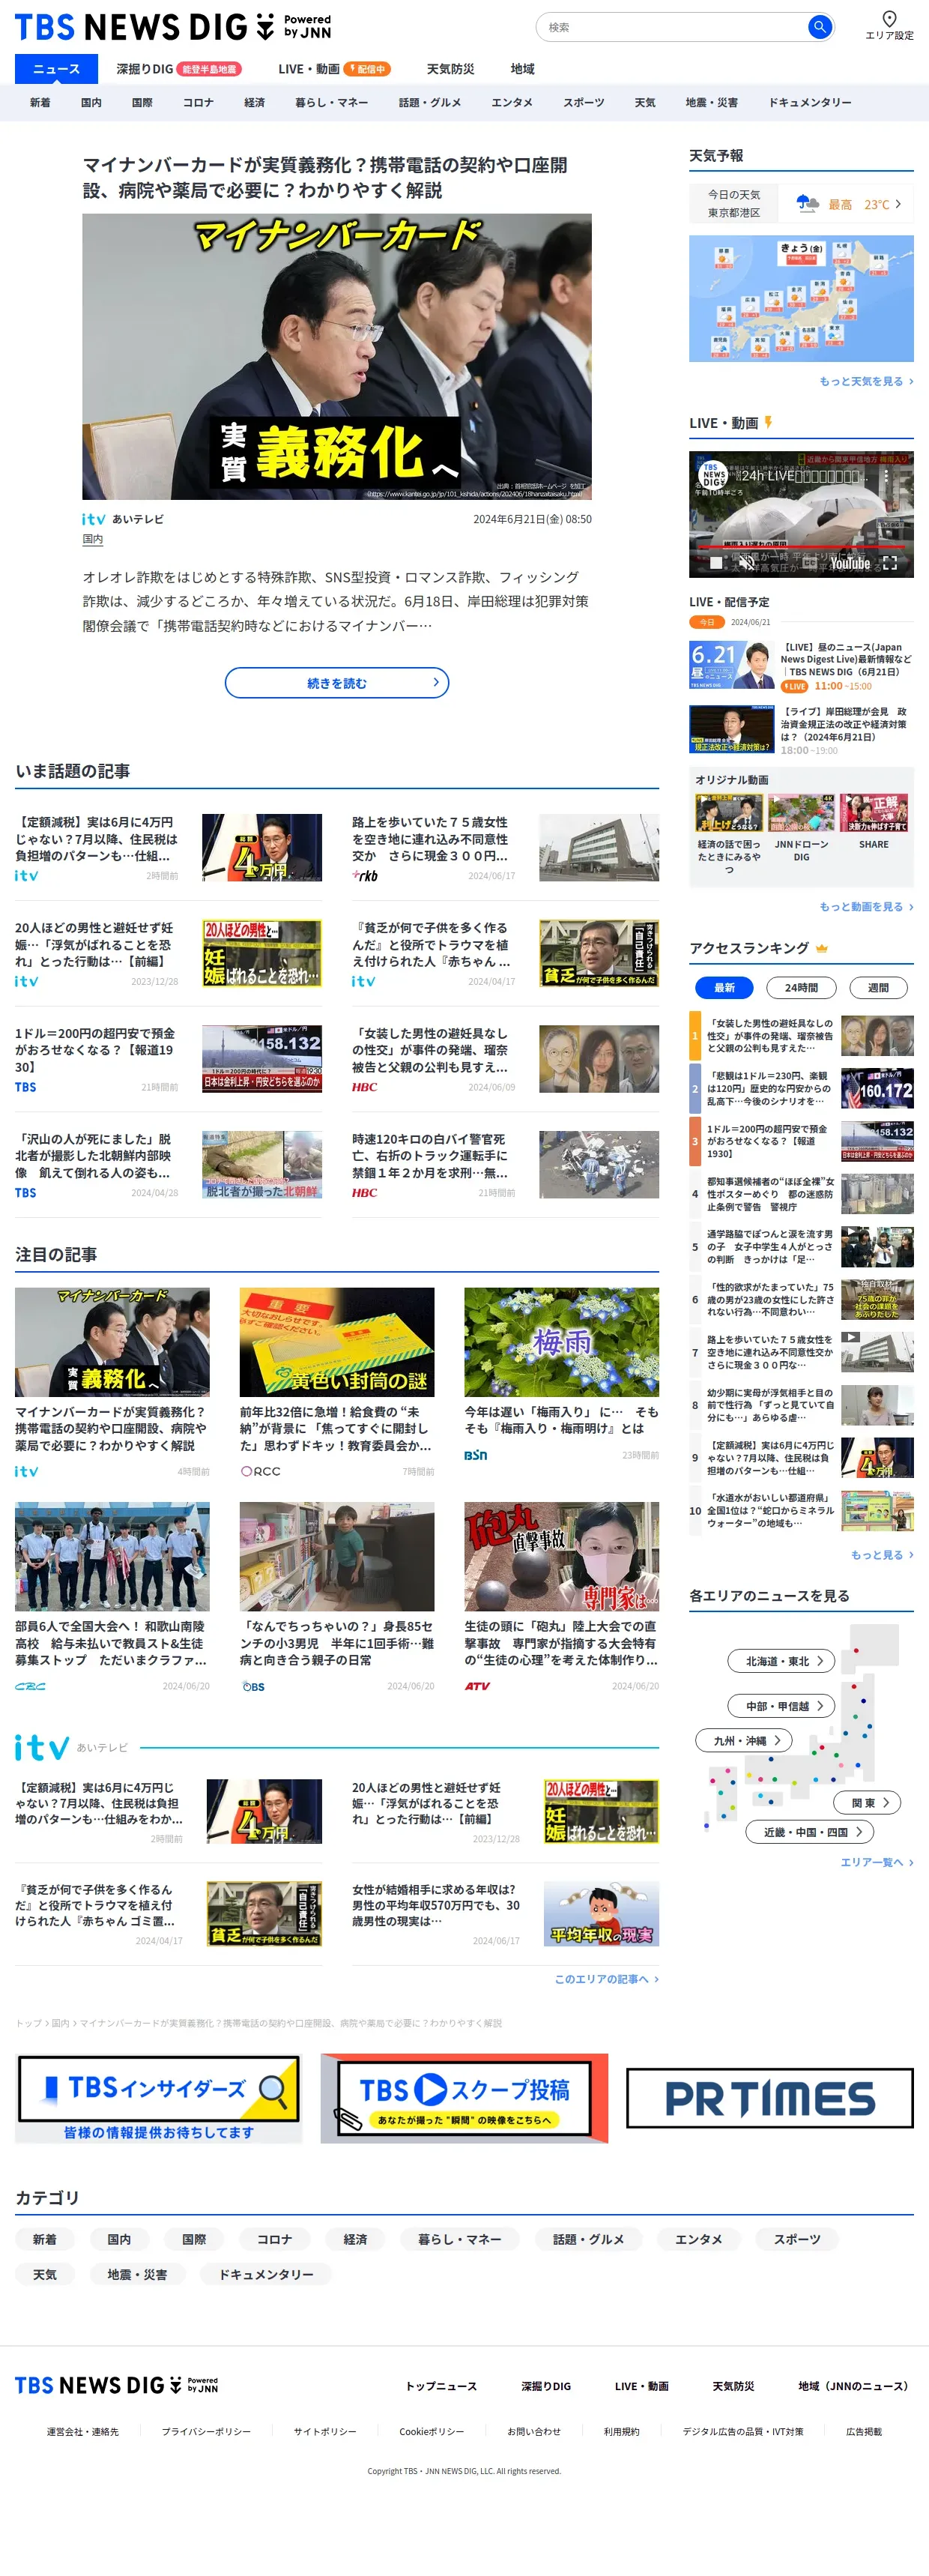Open ranking item 10 水道水がおいしい article
This screenshot has width=929, height=2576.
coord(801,1510)
